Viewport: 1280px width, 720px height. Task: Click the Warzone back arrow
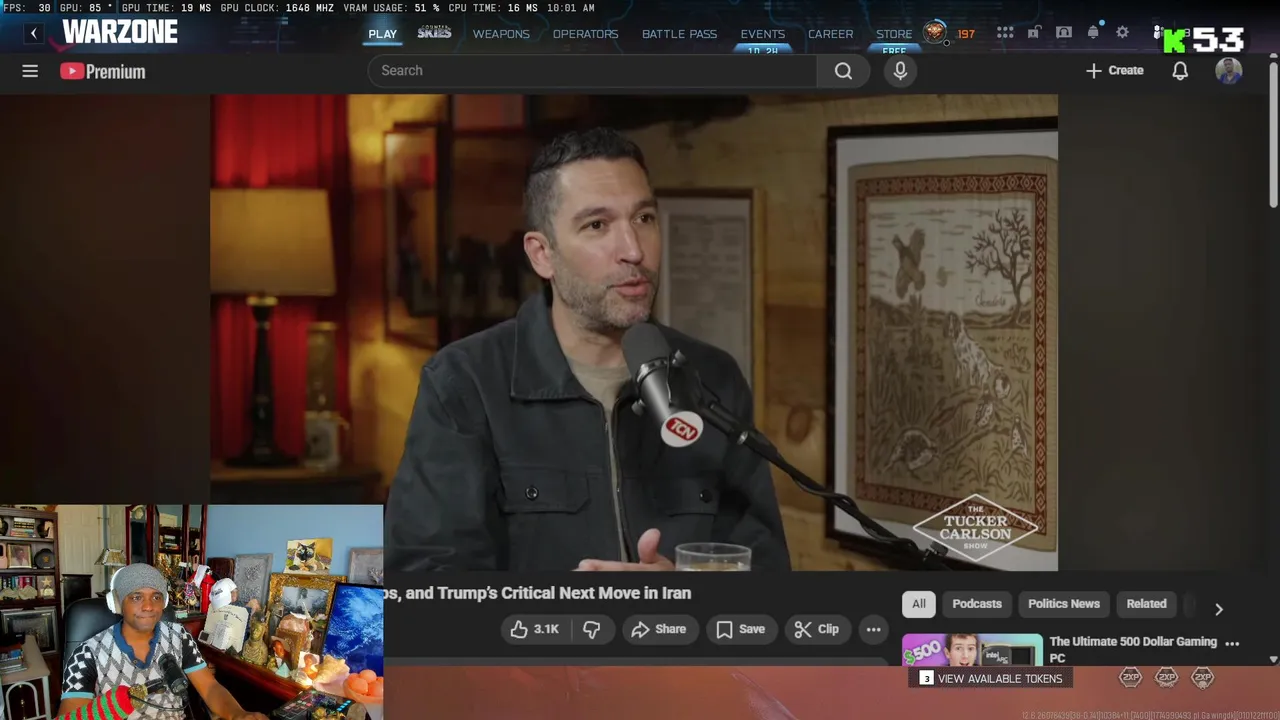tap(33, 33)
